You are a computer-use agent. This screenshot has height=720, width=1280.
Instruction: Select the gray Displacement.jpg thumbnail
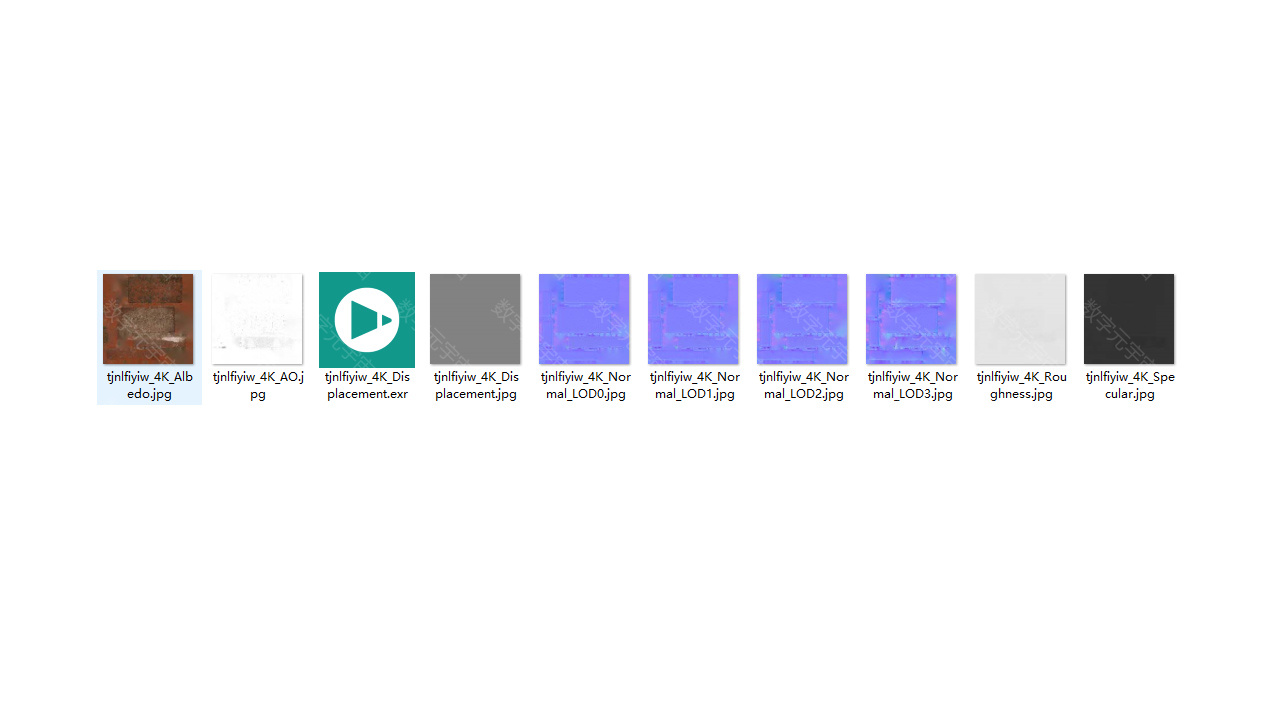[x=475, y=319]
